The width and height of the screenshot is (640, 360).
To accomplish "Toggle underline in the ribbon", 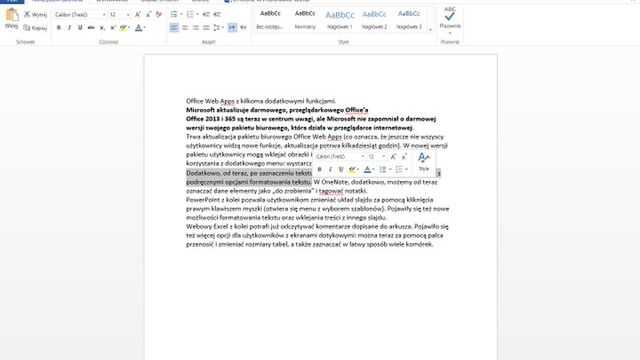I will (x=80, y=28).
